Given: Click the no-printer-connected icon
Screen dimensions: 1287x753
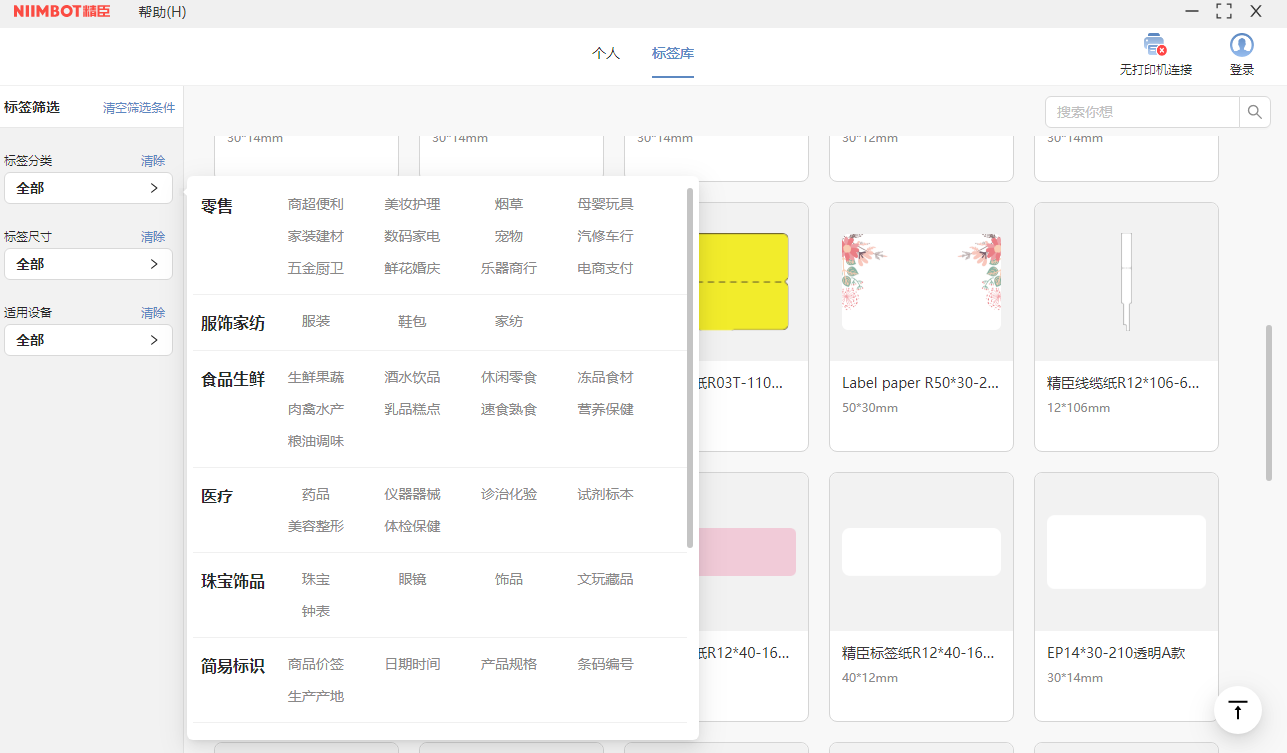Looking at the screenshot, I should tap(1155, 46).
